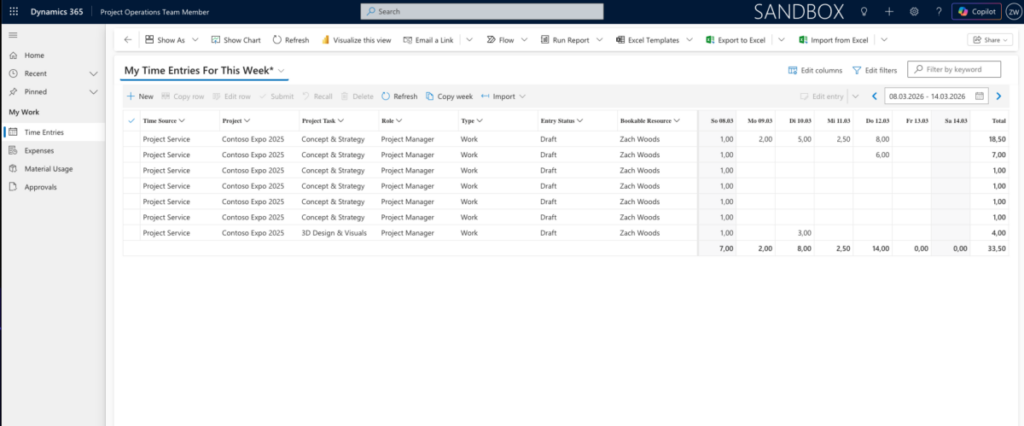Viewport: 1024px width, 426px height.
Task: Click the back arrow in command bar
Action: [127, 40]
